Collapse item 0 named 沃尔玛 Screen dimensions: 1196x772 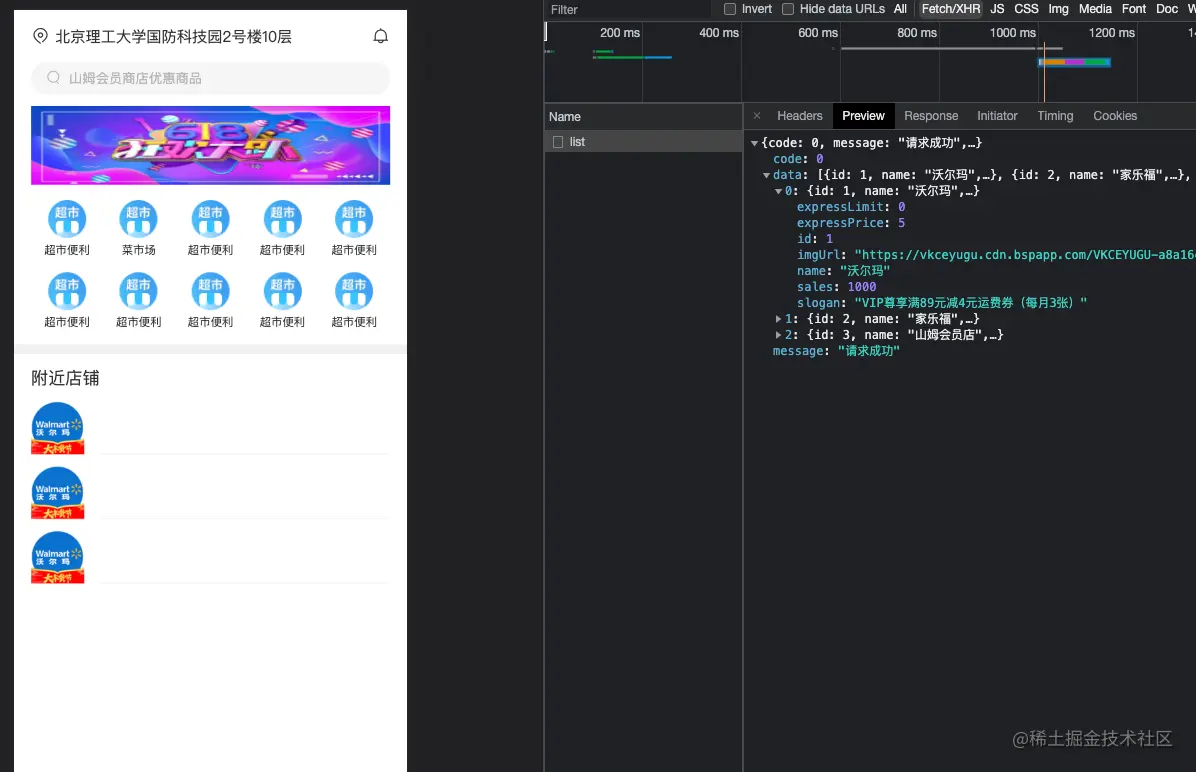click(x=778, y=191)
